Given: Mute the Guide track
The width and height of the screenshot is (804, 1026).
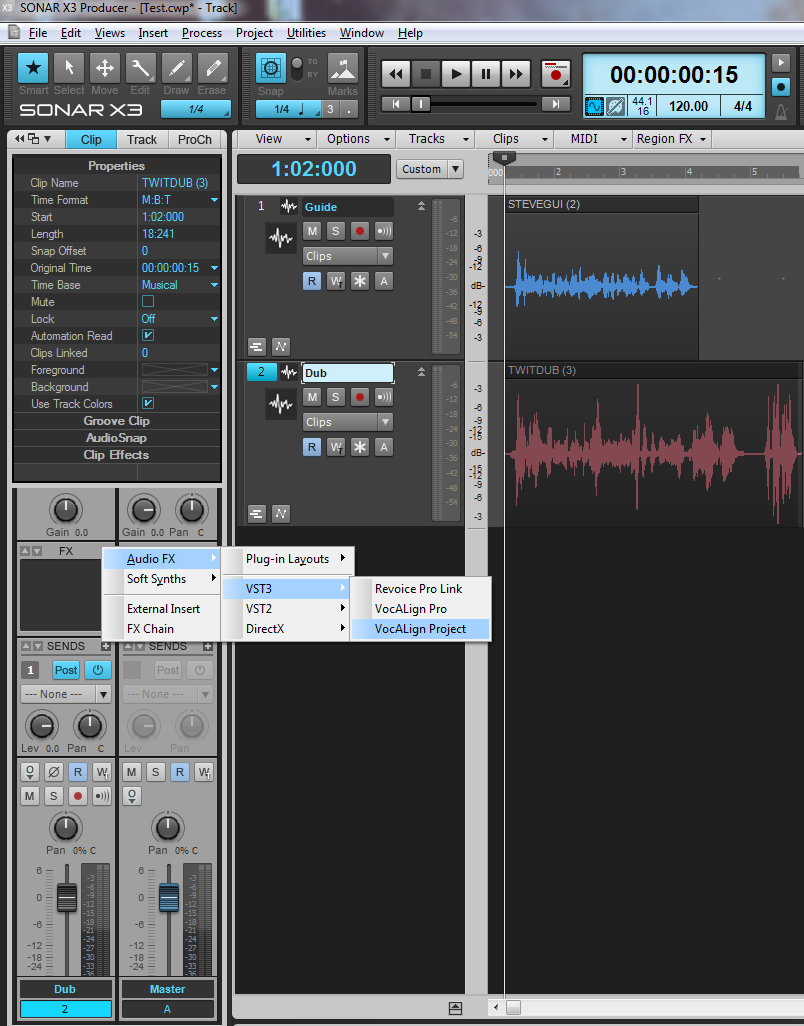Looking at the screenshot, I should point(312,231).
